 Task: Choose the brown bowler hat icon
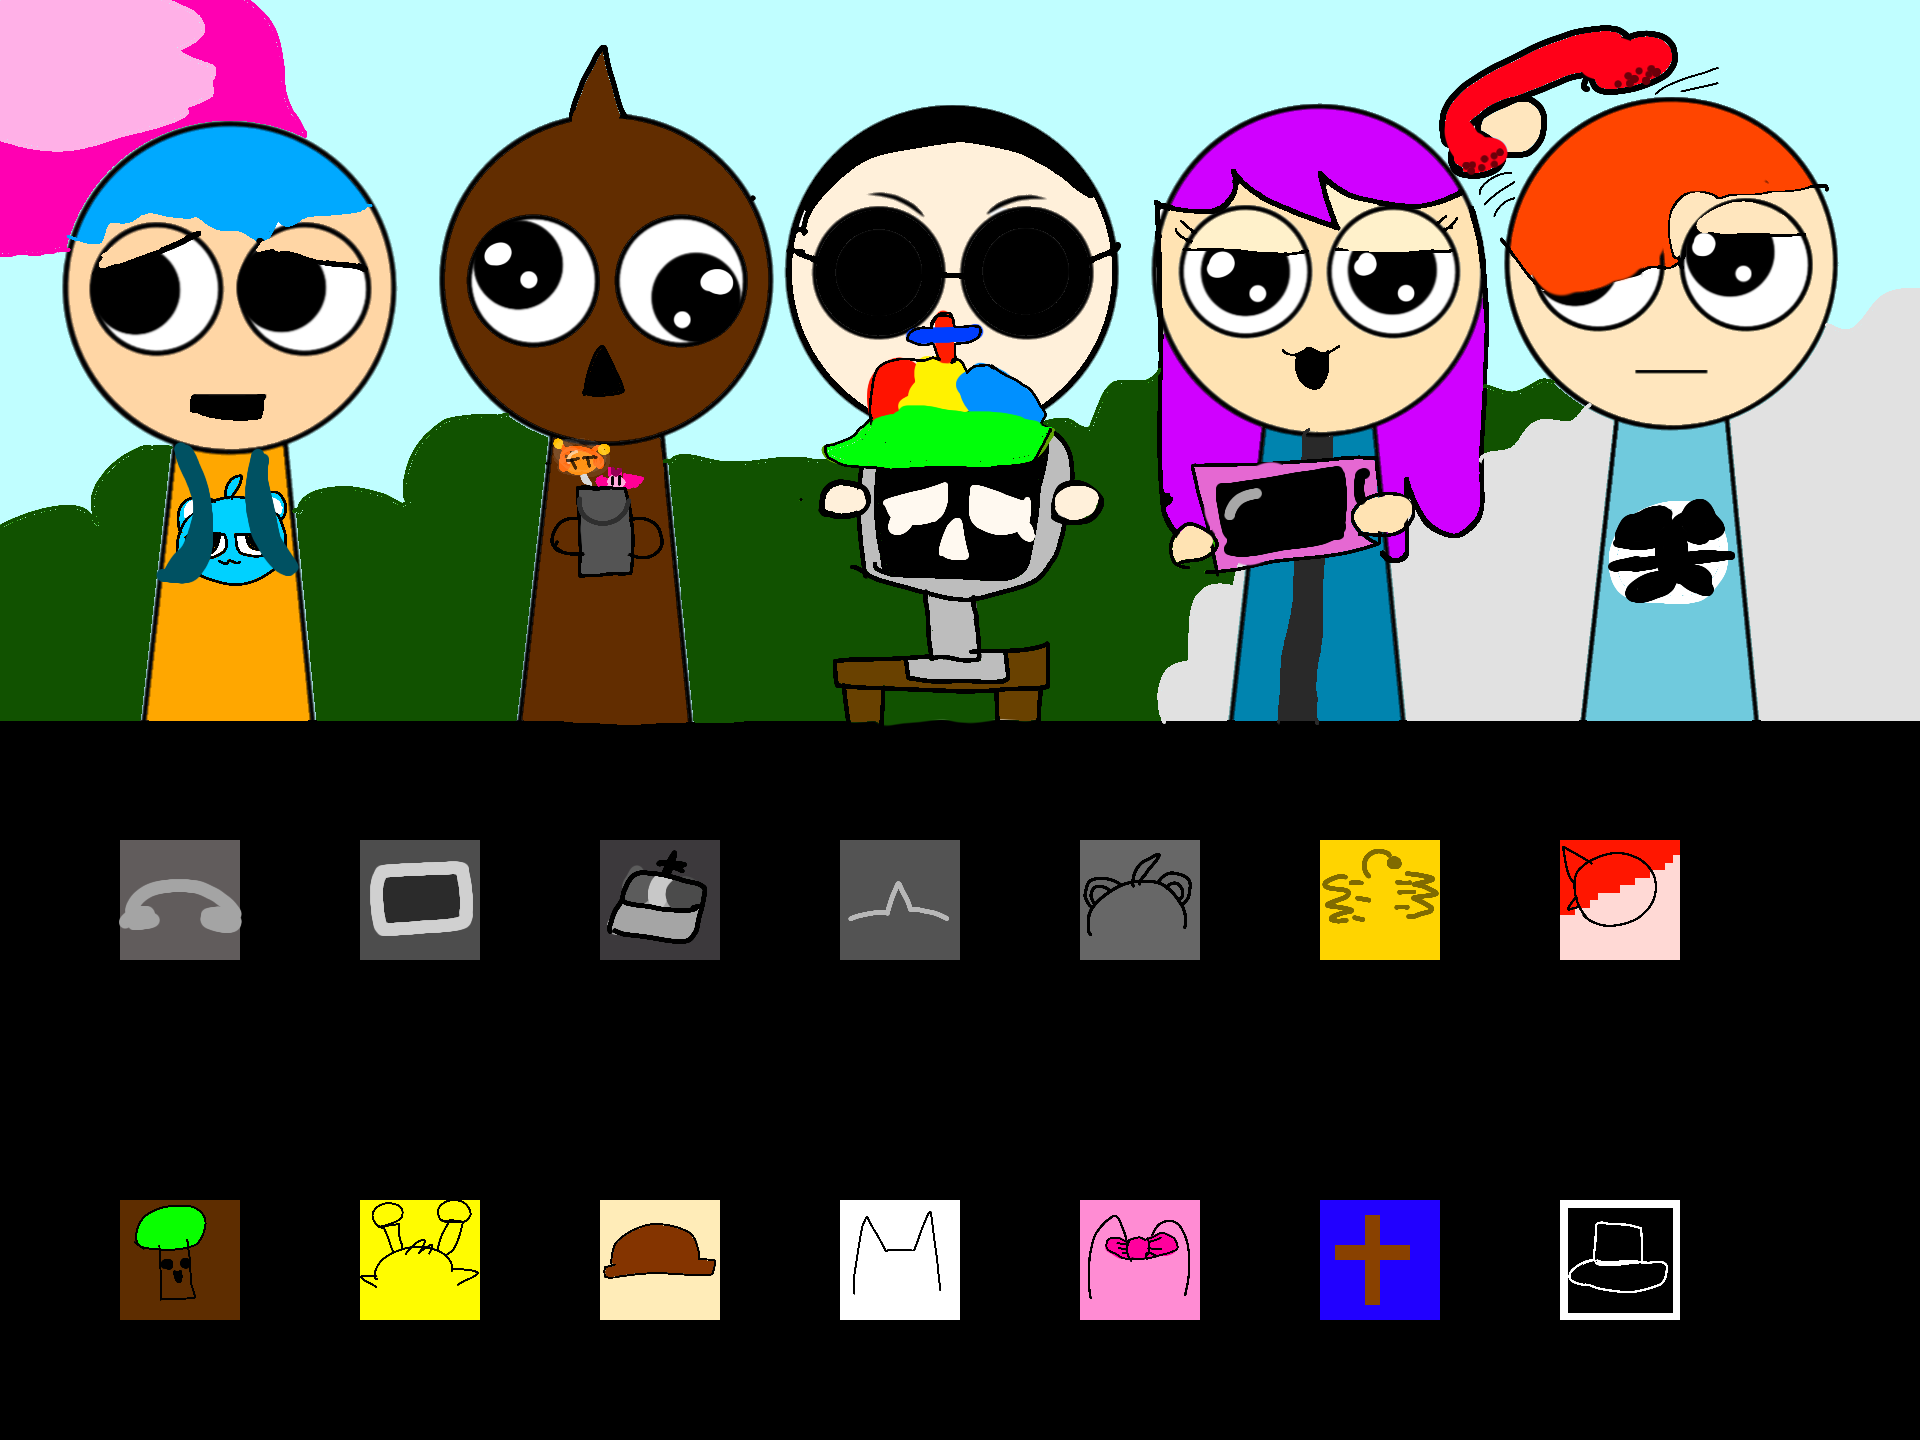(x=660, y=1260)
